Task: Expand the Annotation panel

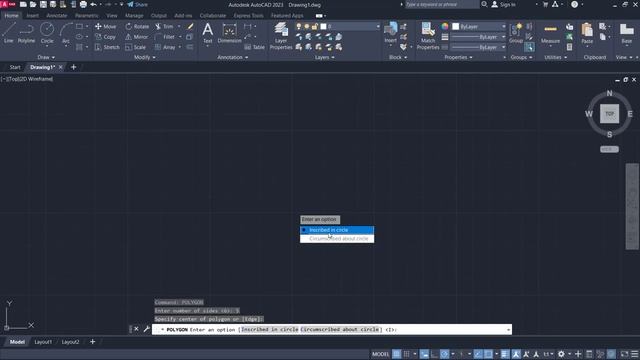Action: click(233, 58)
